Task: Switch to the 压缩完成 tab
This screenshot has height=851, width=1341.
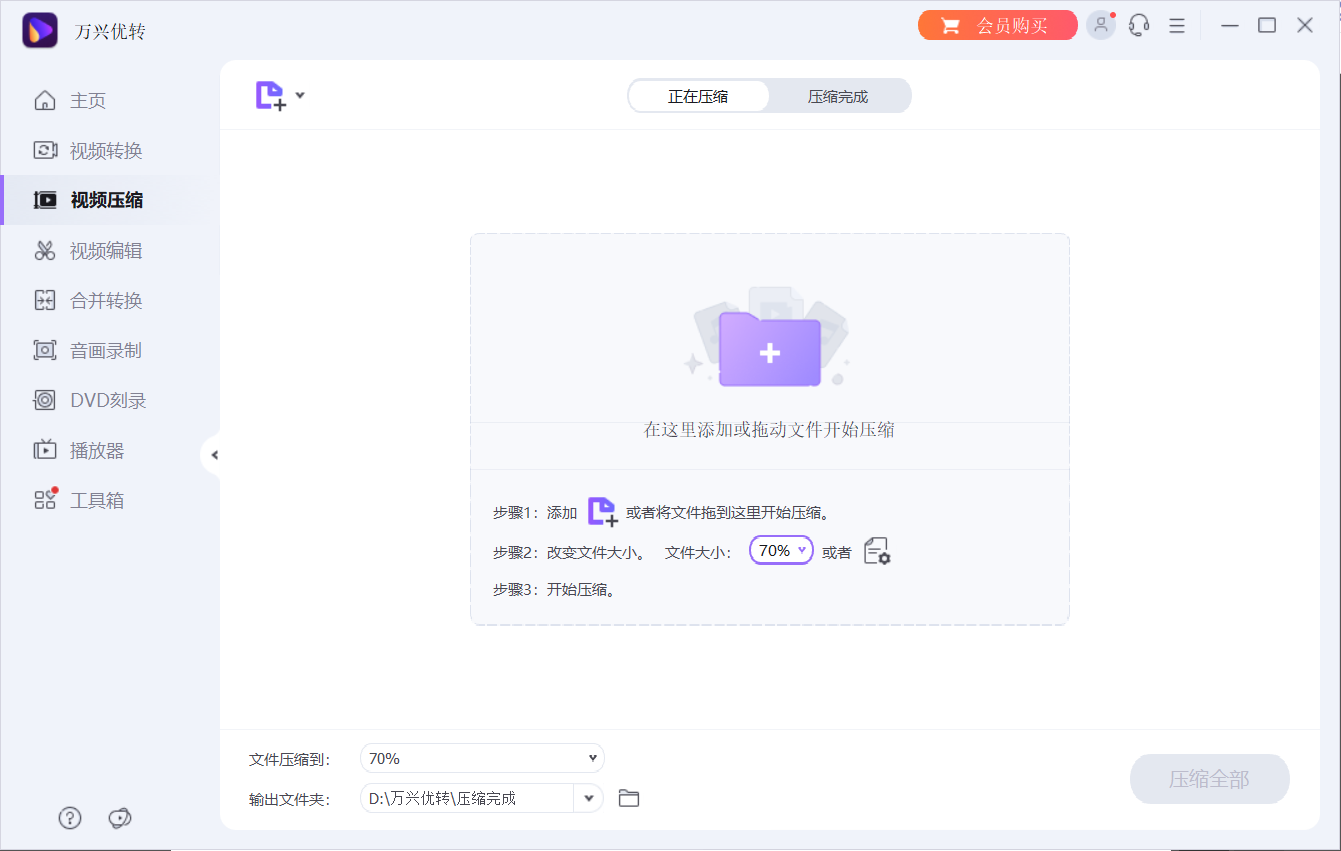Action: pyautogui.click(x=838, y=97)
